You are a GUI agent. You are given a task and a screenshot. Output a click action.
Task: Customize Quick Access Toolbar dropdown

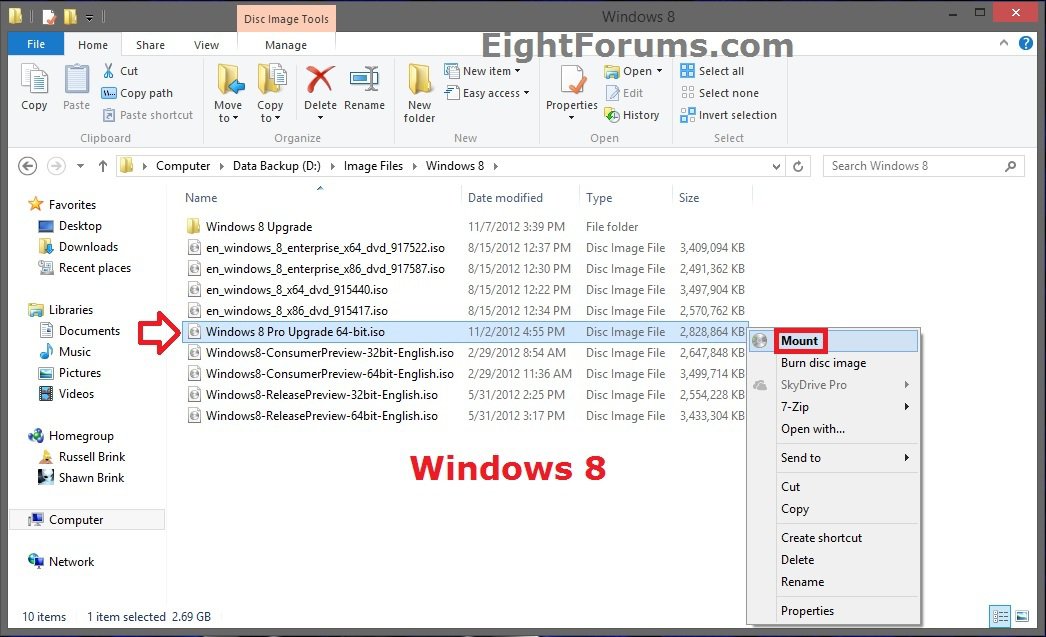point(89,17)
